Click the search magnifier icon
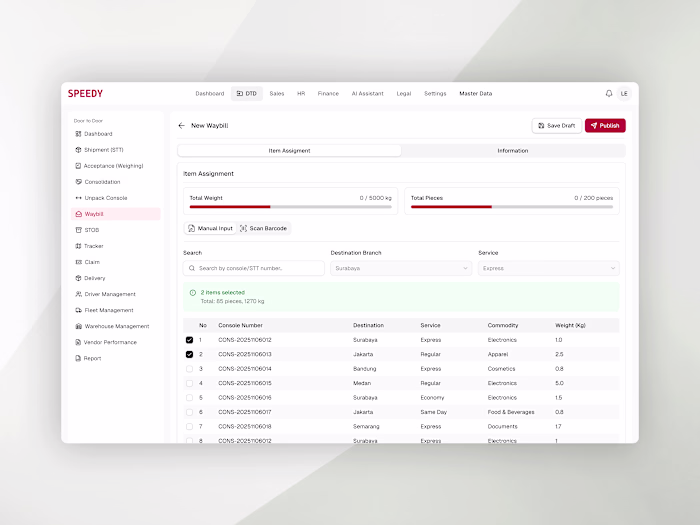 point(192,268)
